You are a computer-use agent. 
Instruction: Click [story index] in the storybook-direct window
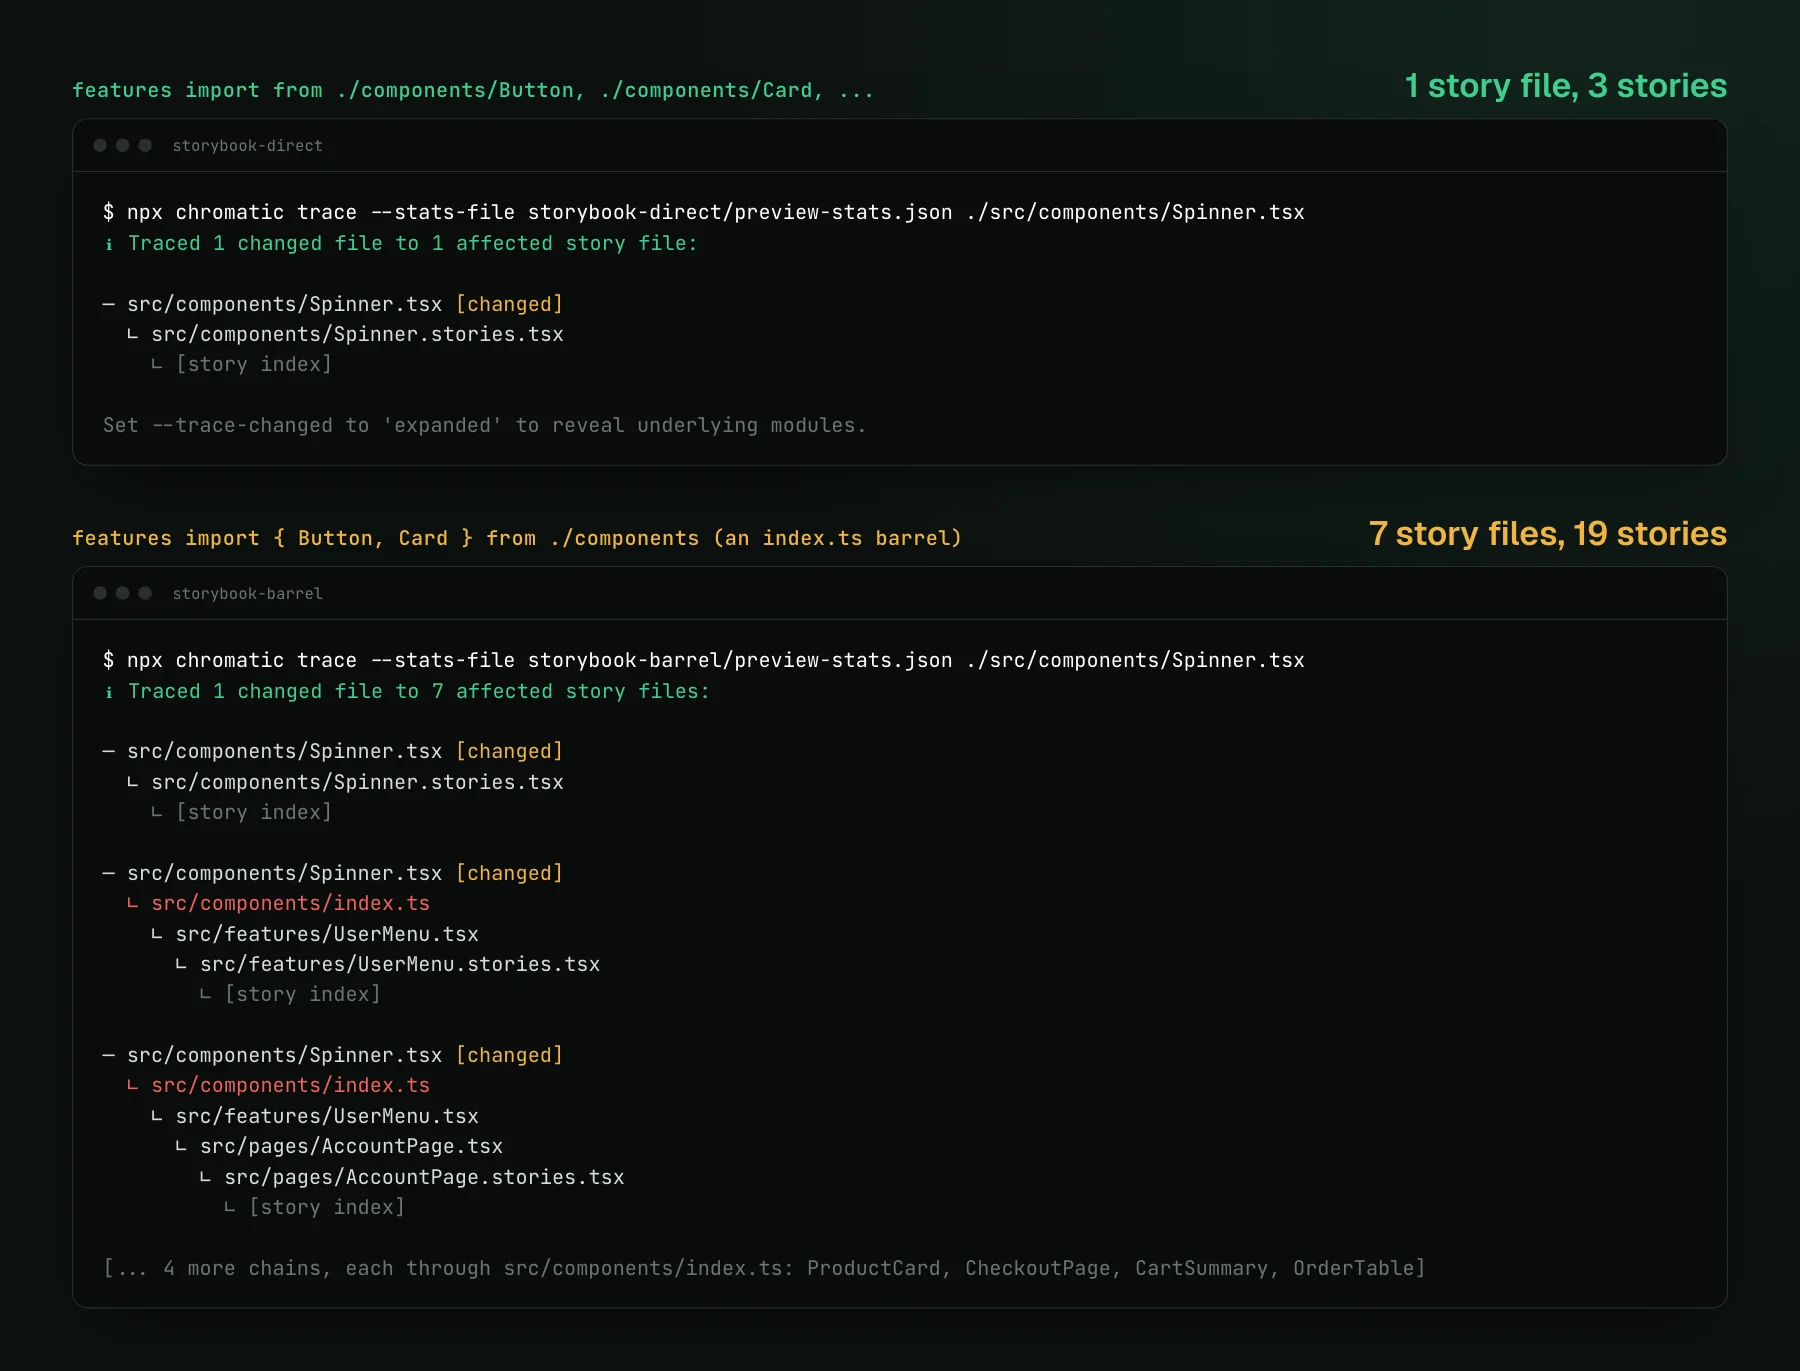point(254,365)
